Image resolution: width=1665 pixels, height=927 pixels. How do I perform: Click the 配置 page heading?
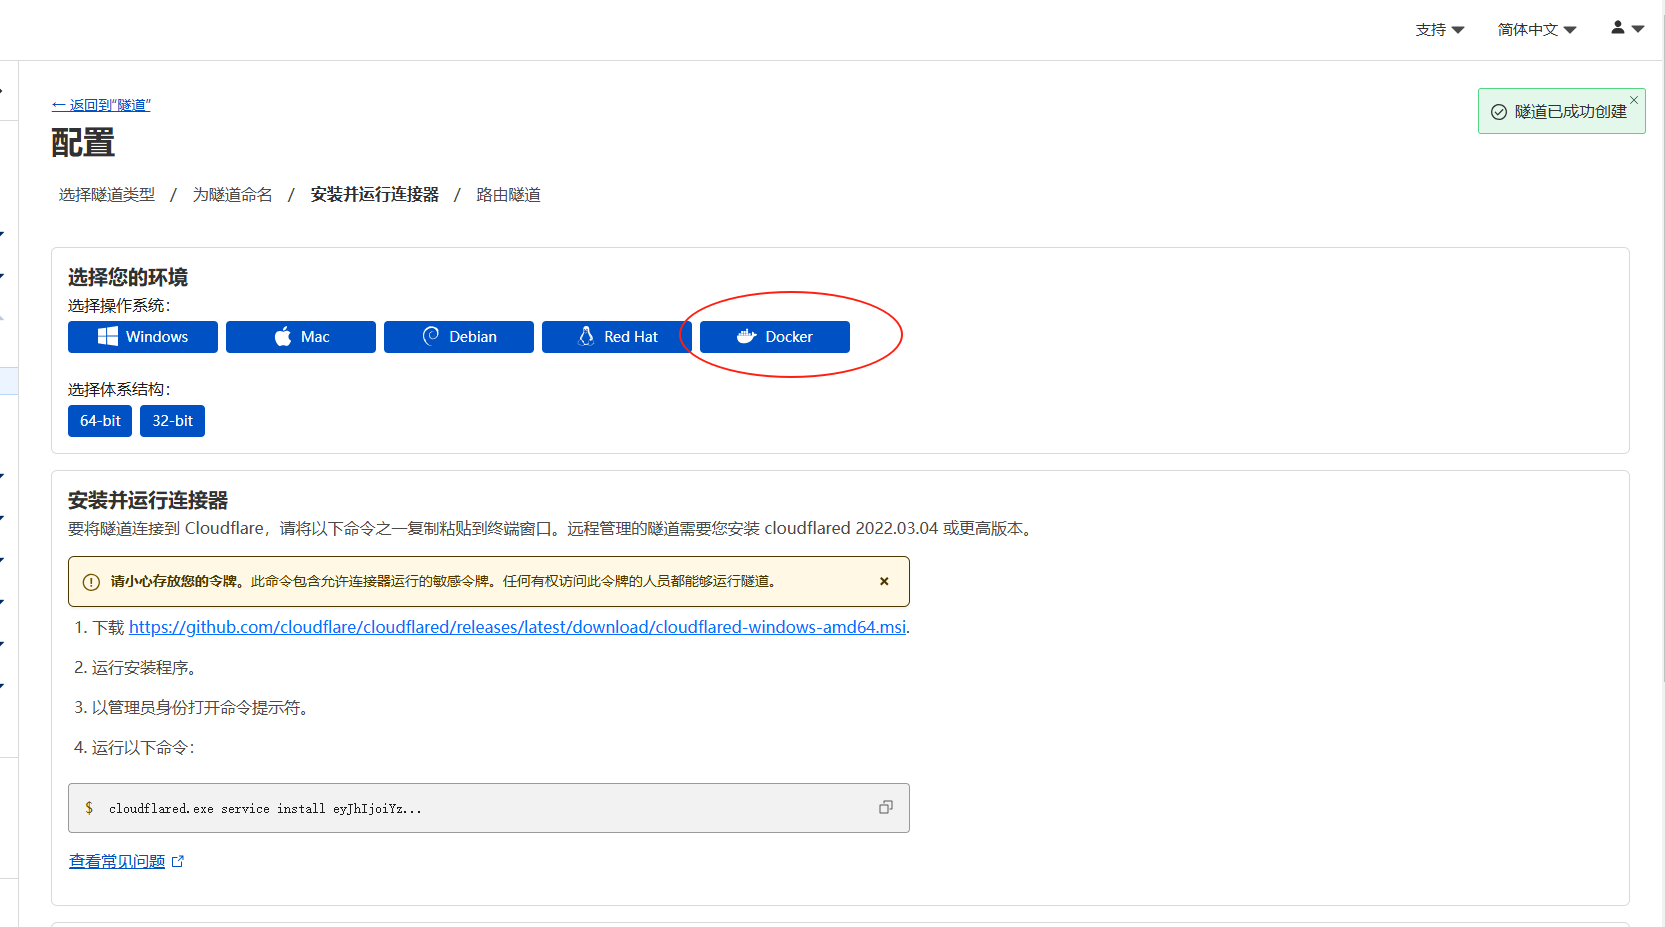click(x=83, y=143)
